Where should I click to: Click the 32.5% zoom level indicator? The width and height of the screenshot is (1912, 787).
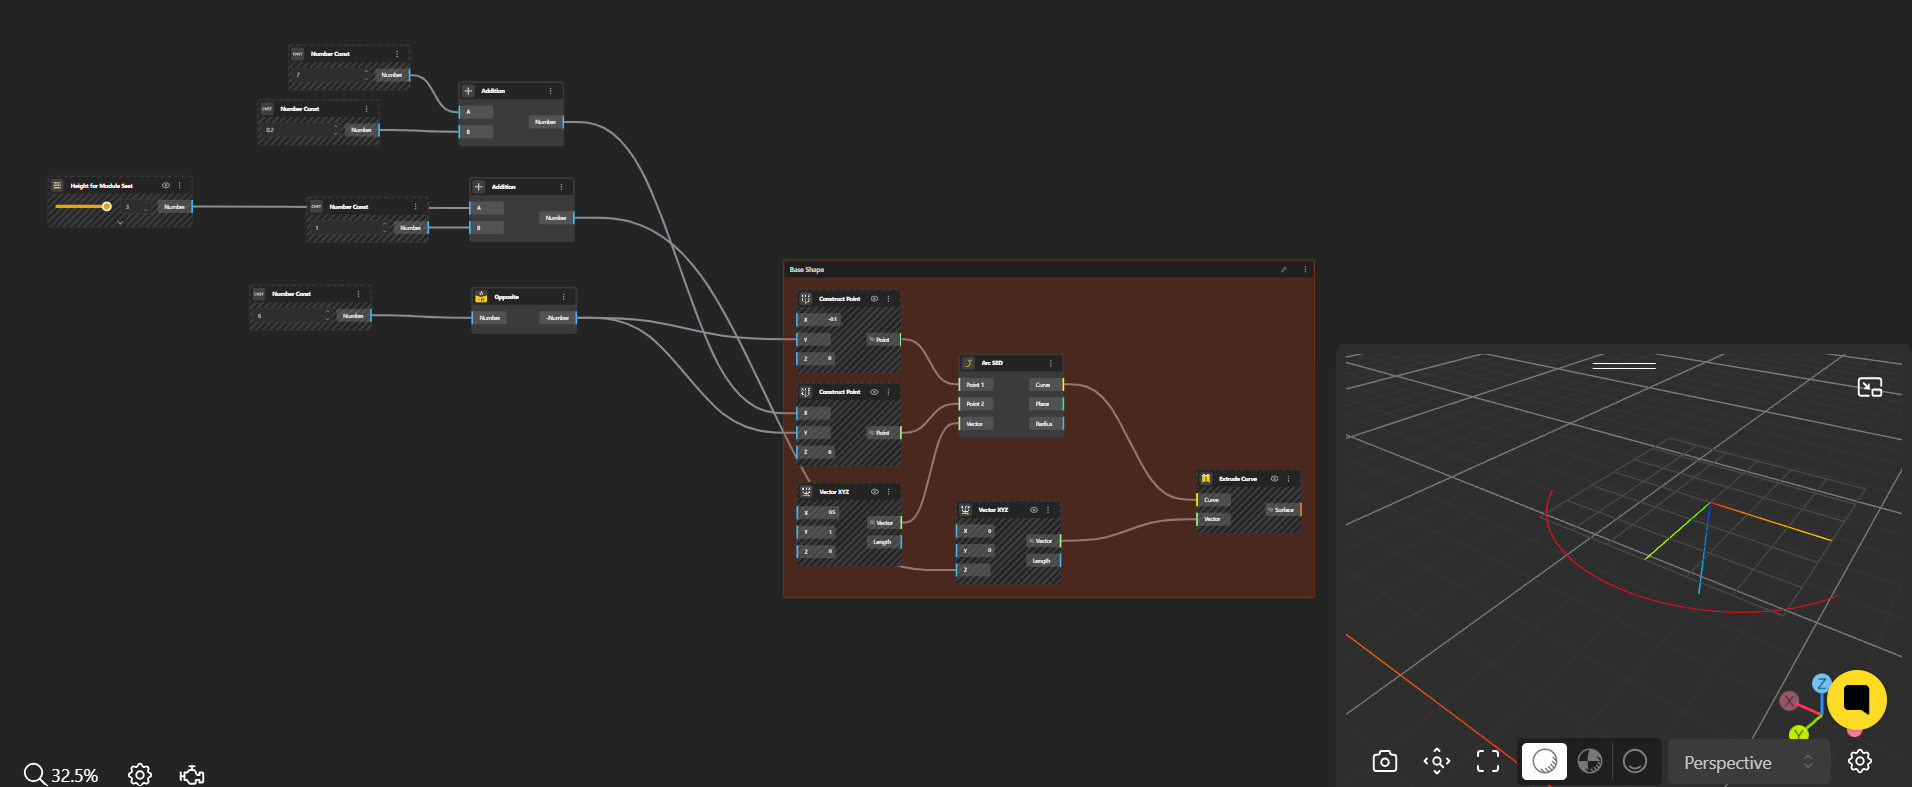pos(62,775)
